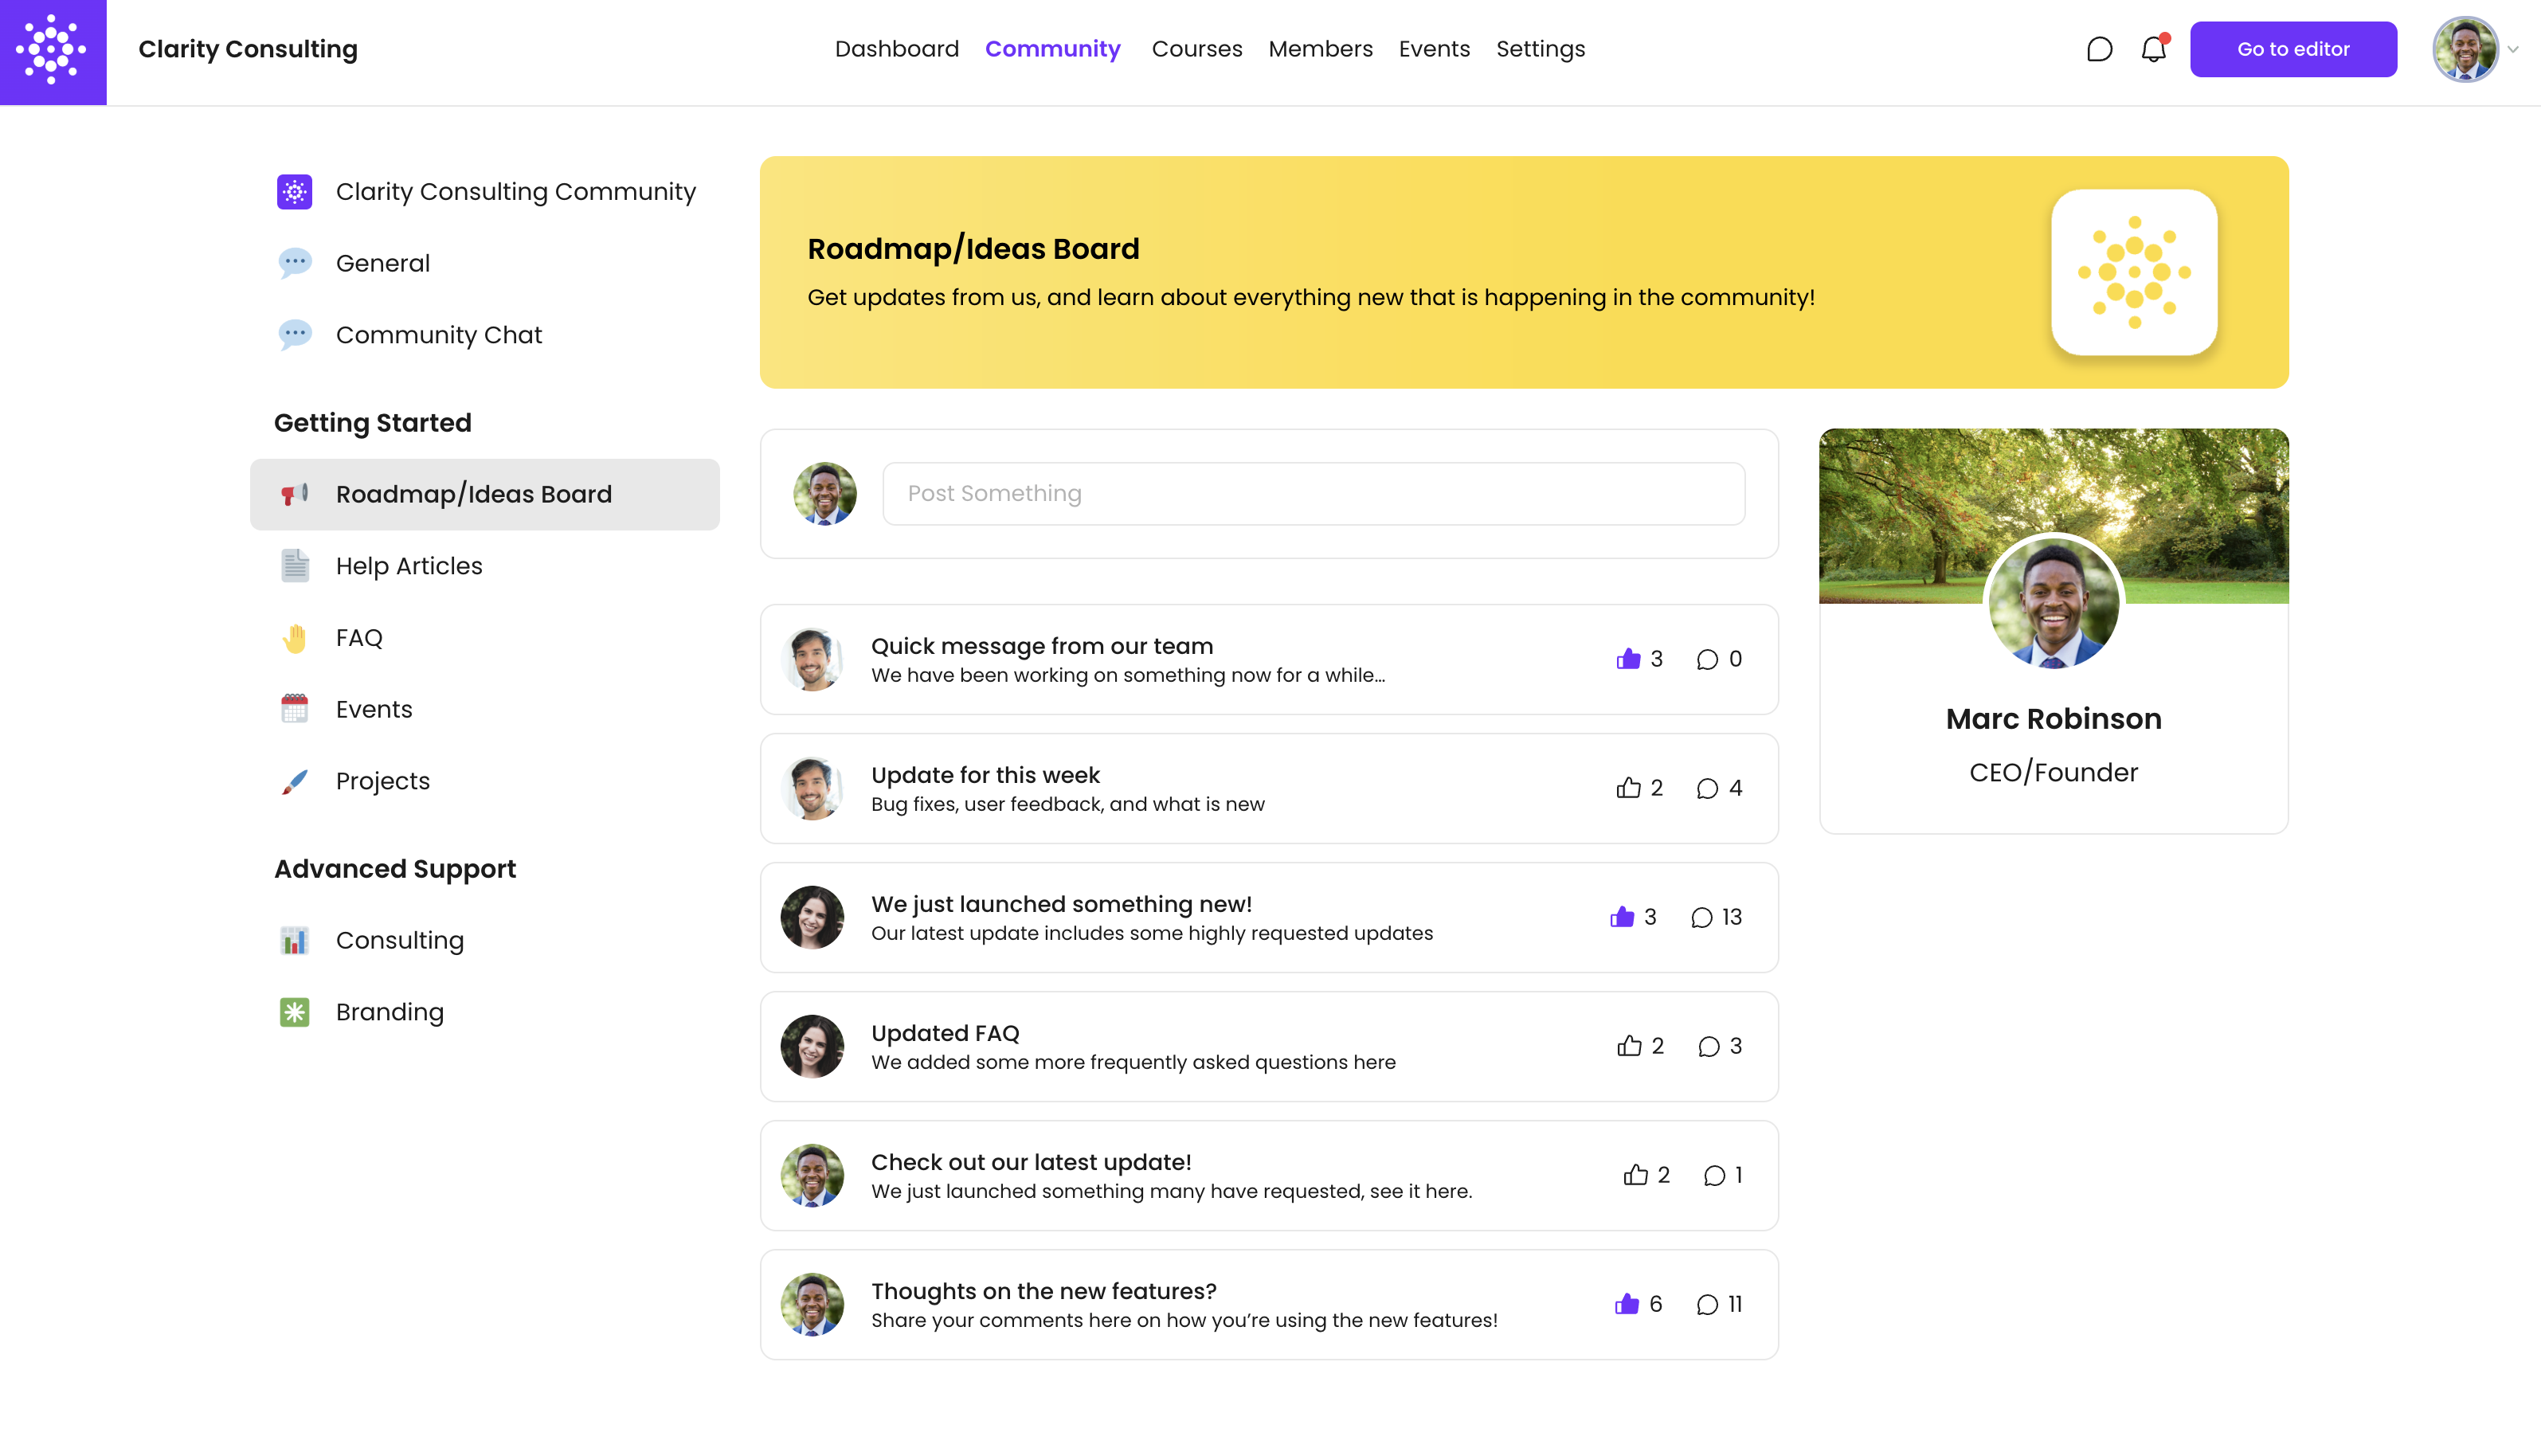This screenshot has width=2541, height=1456.
Task: Open Marc Robinson's profile photo
Action: point(2053,602)
